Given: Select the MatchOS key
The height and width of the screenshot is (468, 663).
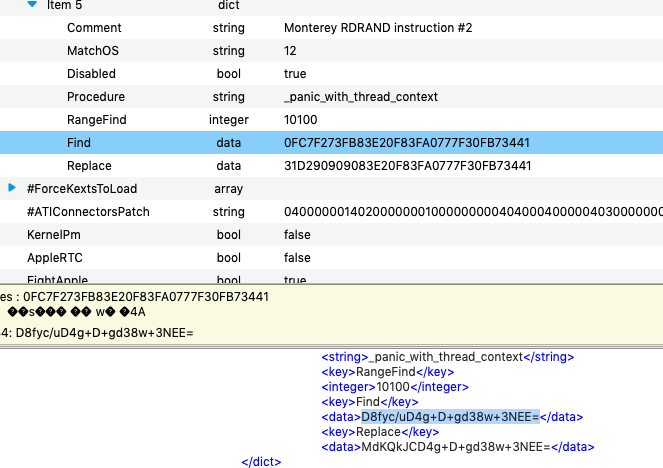Looking at the screenshot, I should [93, 51].
